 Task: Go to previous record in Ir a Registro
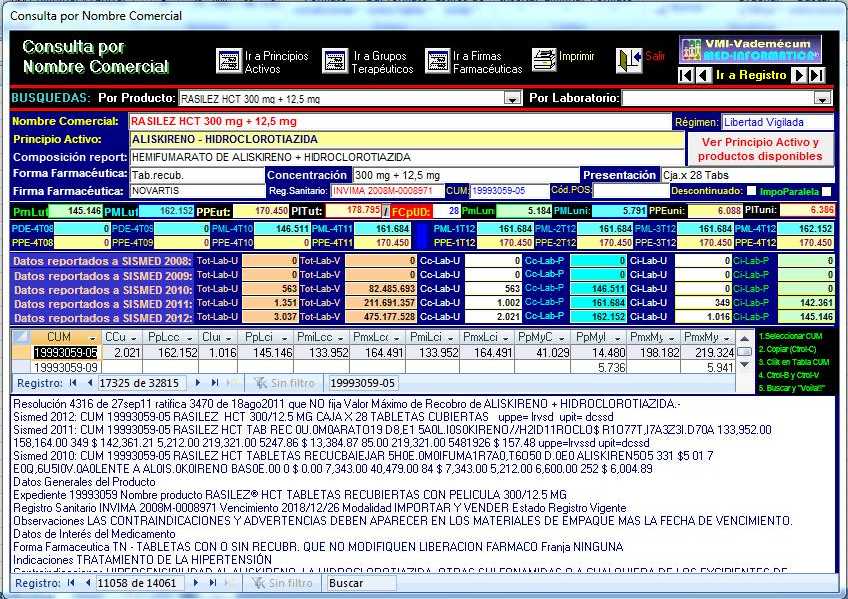[703, 75]
